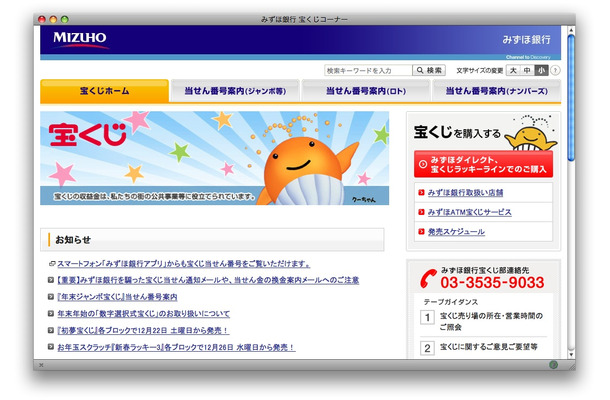This screenshot has height=400, width=610.
Task: Click phone number 03-3535-9033
Action: (x=492, y=283)
